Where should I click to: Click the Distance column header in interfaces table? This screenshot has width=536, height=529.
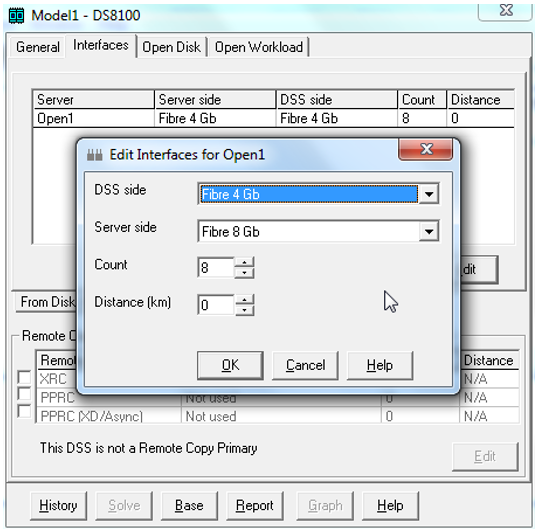coord(480,100)
